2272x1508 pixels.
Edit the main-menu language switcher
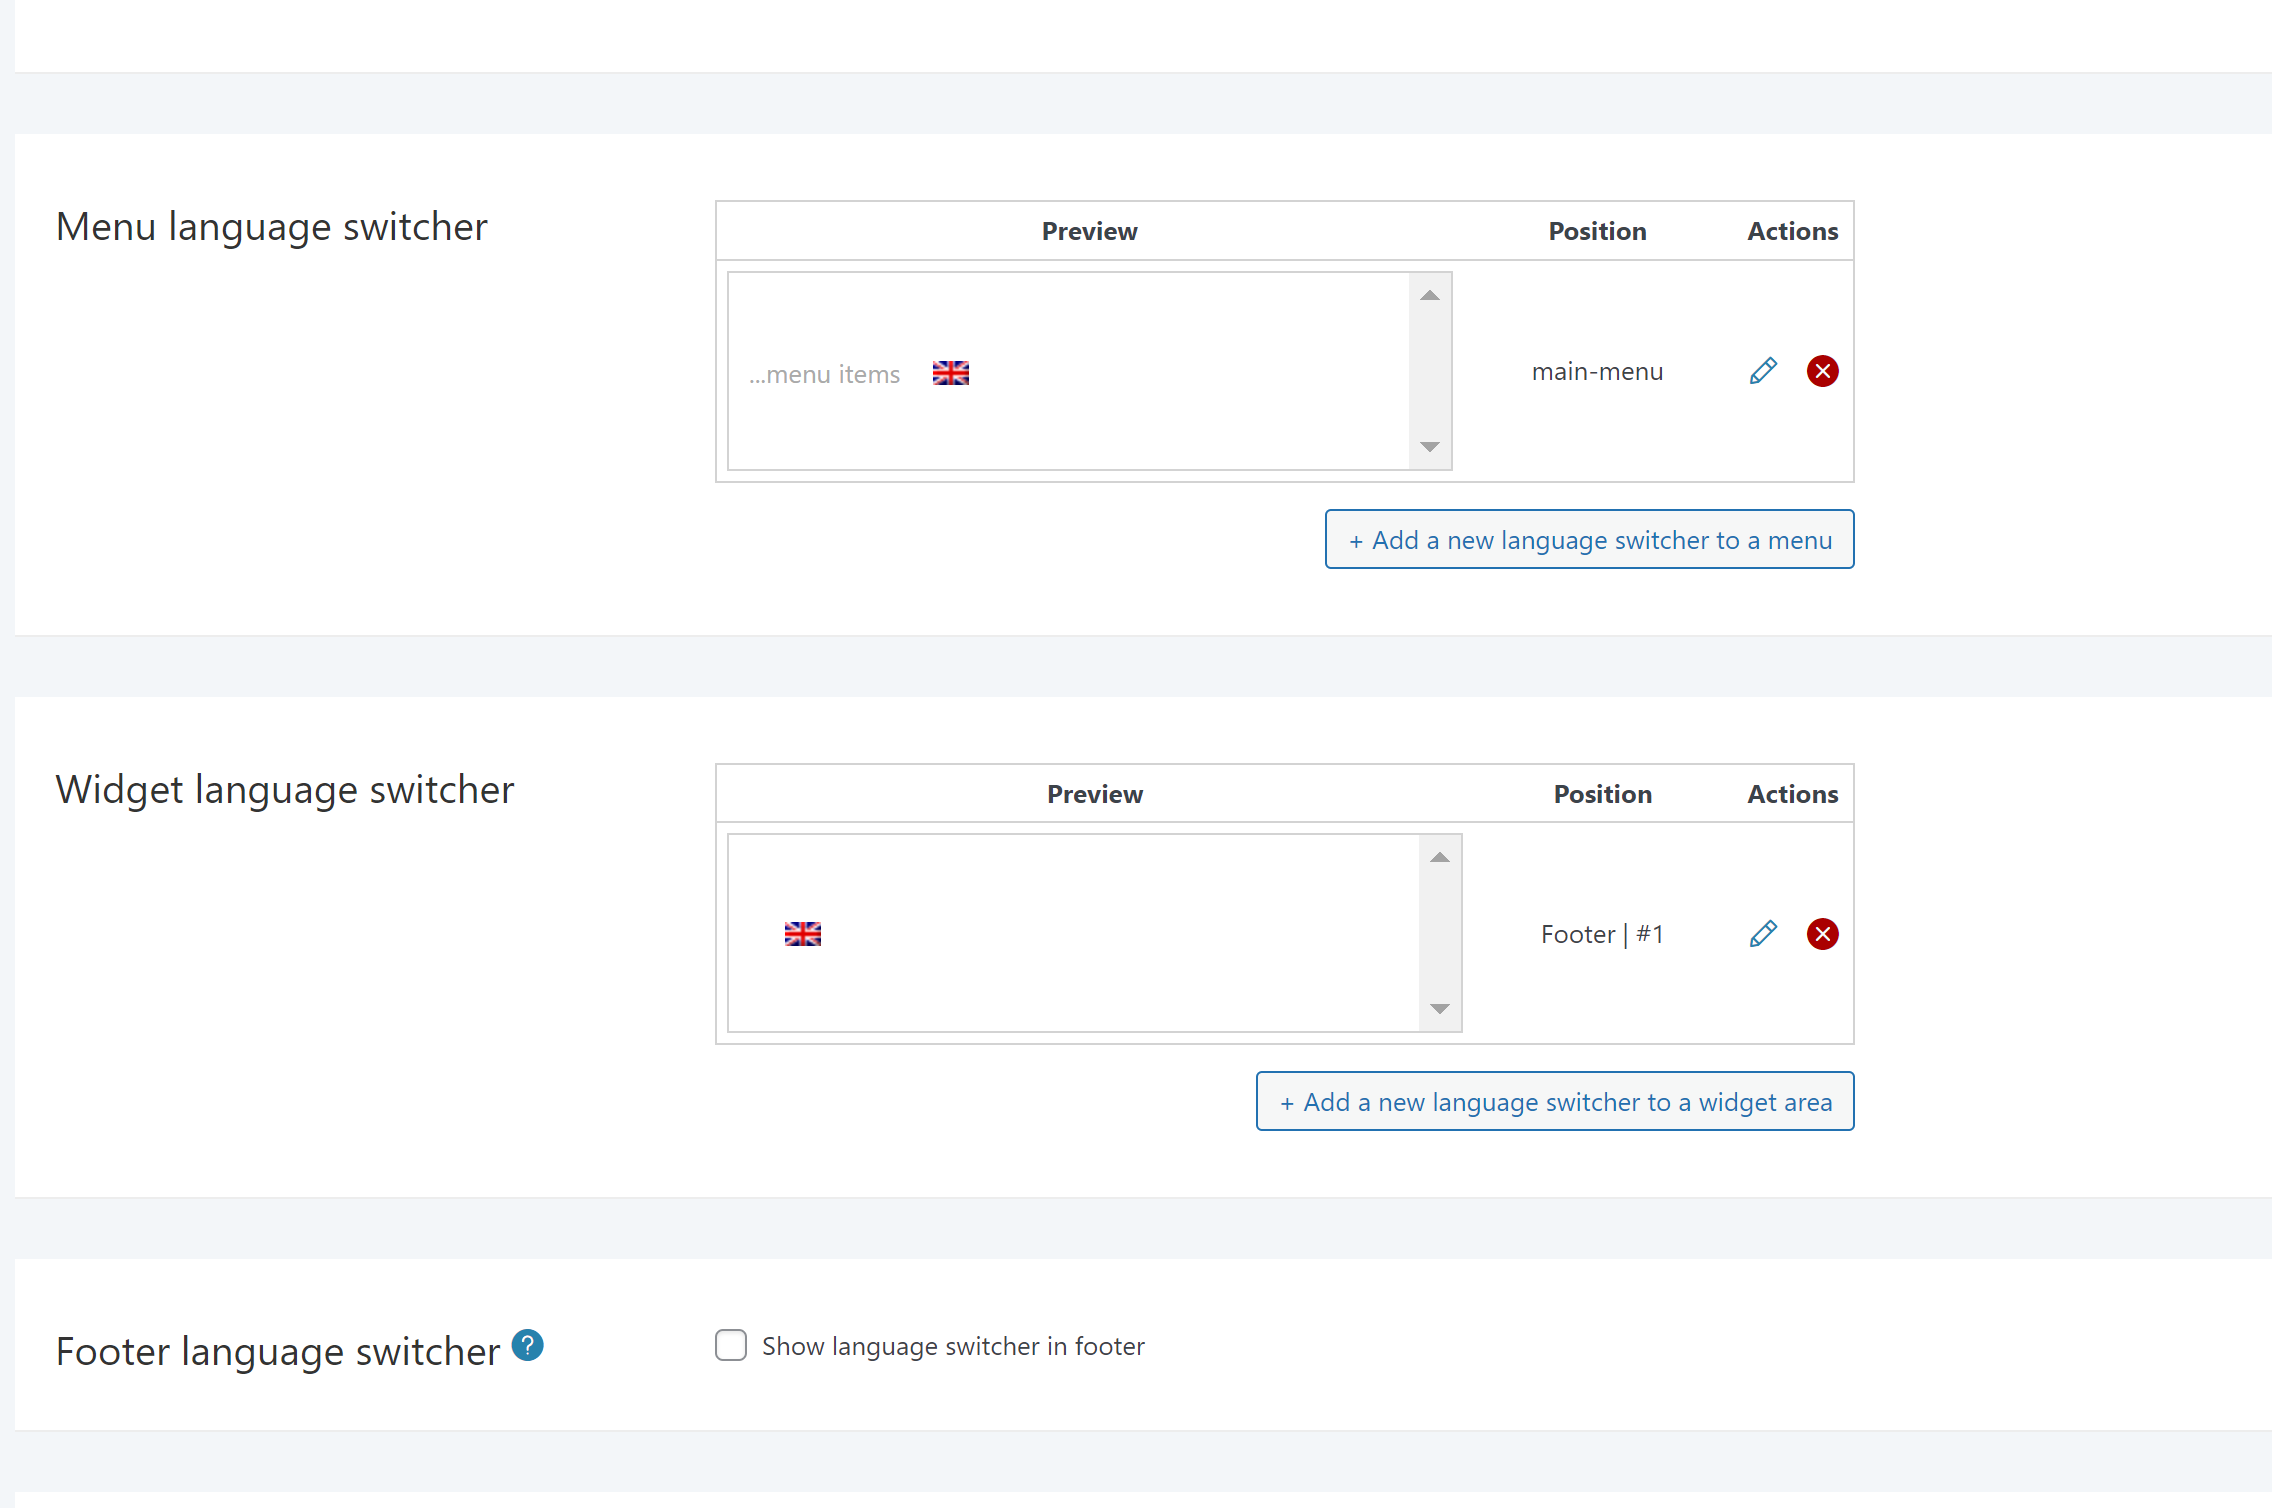pyautogui.click(x=1763, y=371)
